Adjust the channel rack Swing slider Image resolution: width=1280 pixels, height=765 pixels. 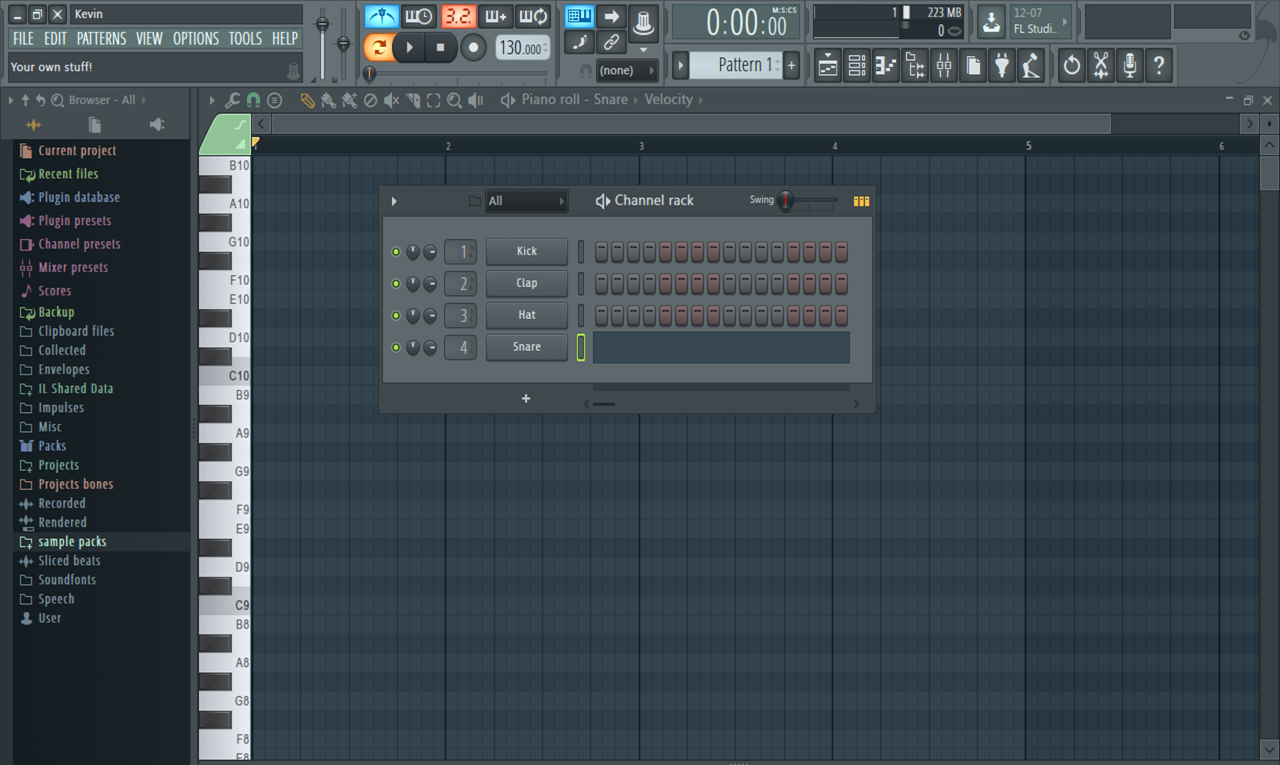pyautogui.click(x=808, y=201)
